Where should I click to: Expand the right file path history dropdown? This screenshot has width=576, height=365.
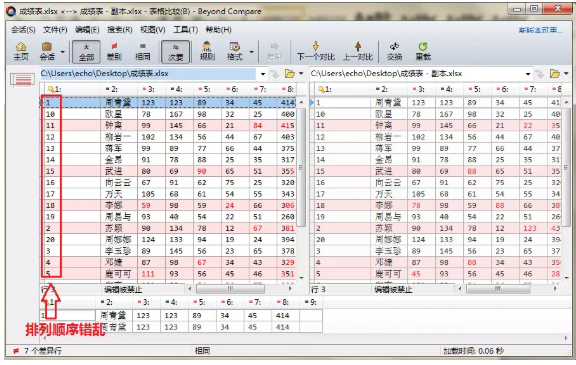tap(528, 74)
